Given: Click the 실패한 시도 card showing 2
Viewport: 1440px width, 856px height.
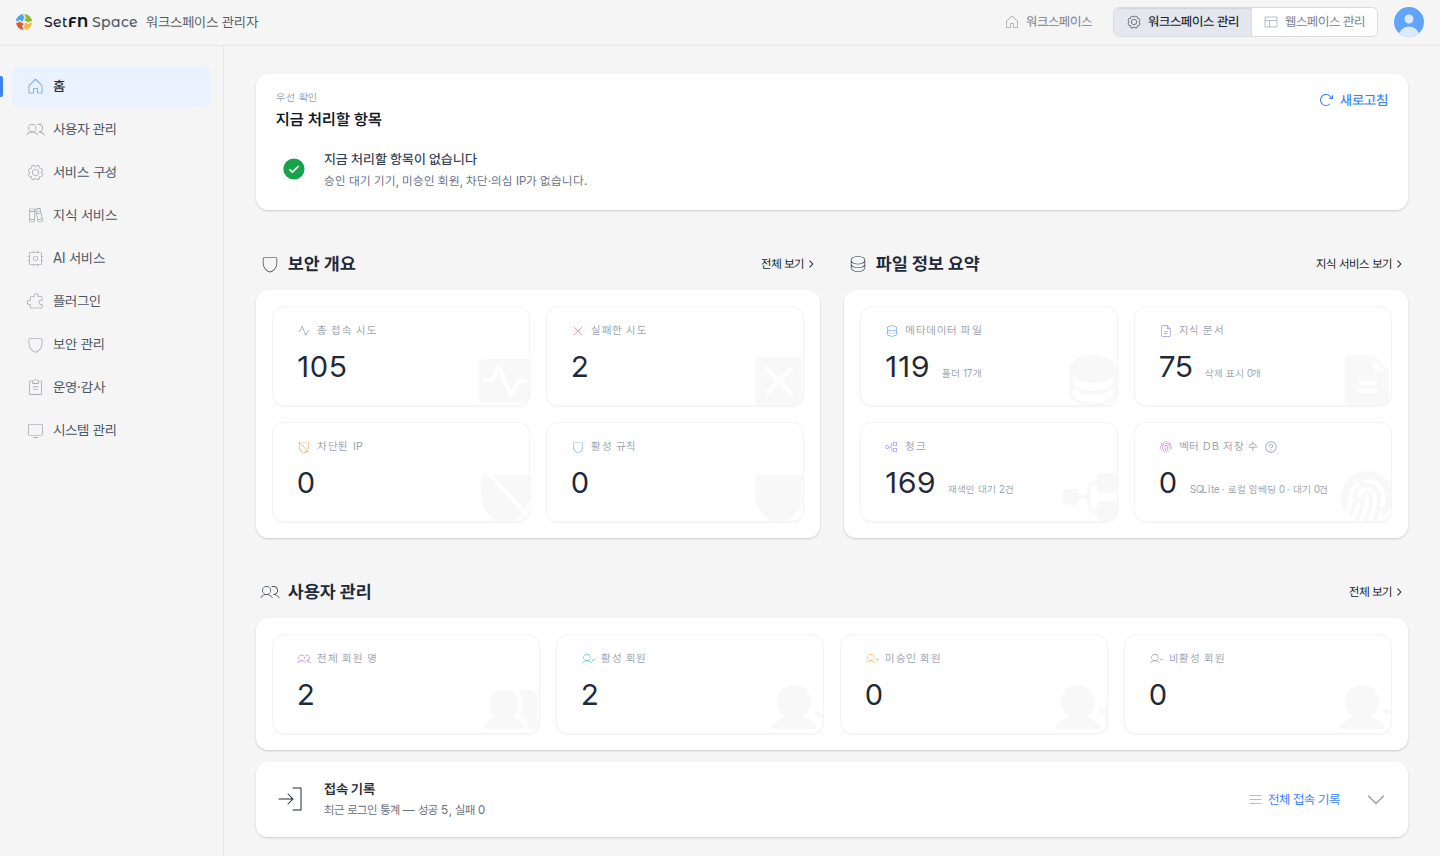Looking at the screenshot, I should [x=675, y=356].
